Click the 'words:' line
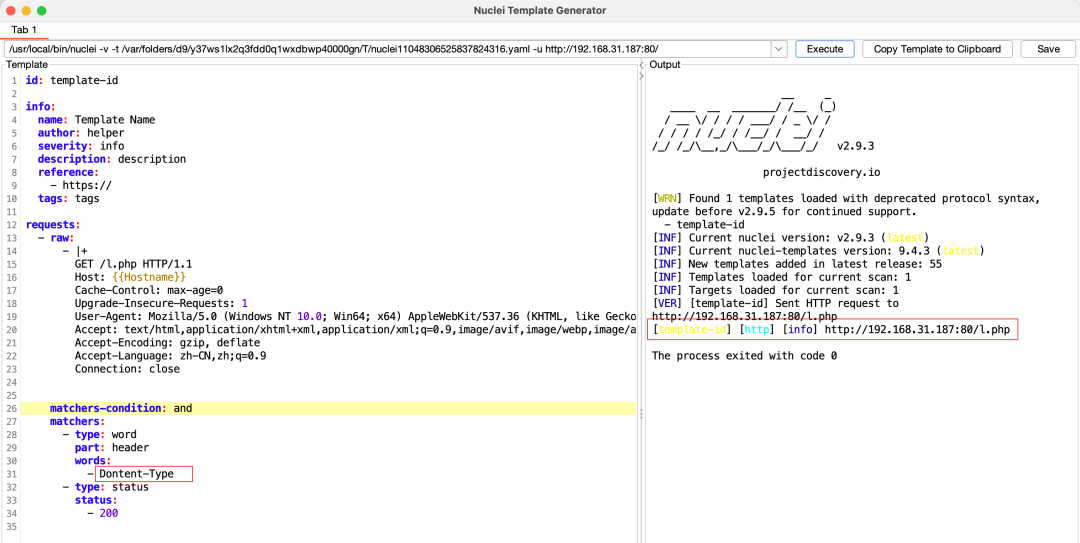1080x543 pixels. pos(93,461)
